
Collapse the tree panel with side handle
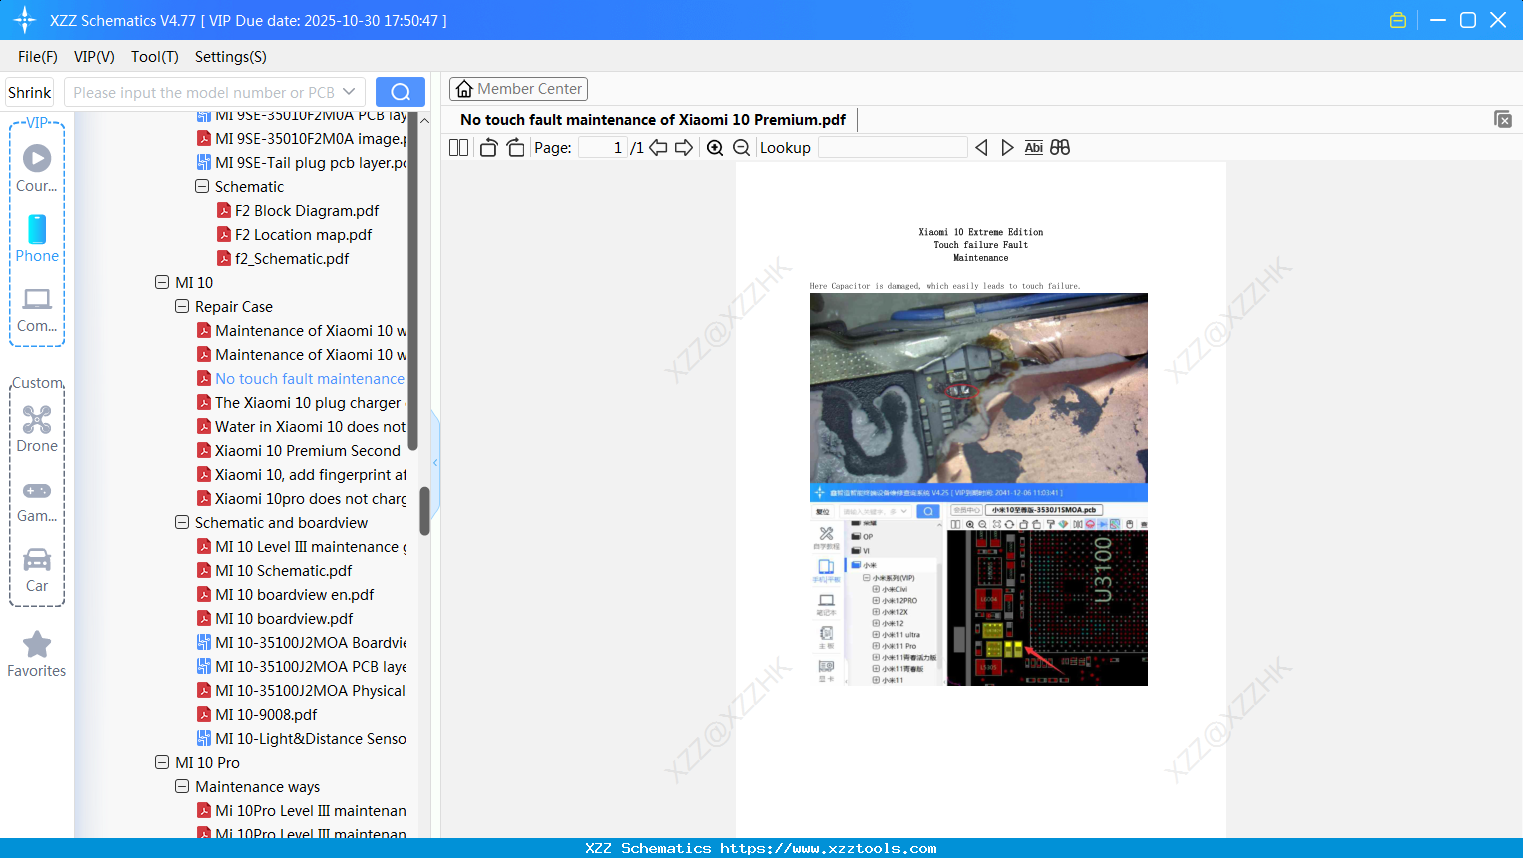point(435,462)
